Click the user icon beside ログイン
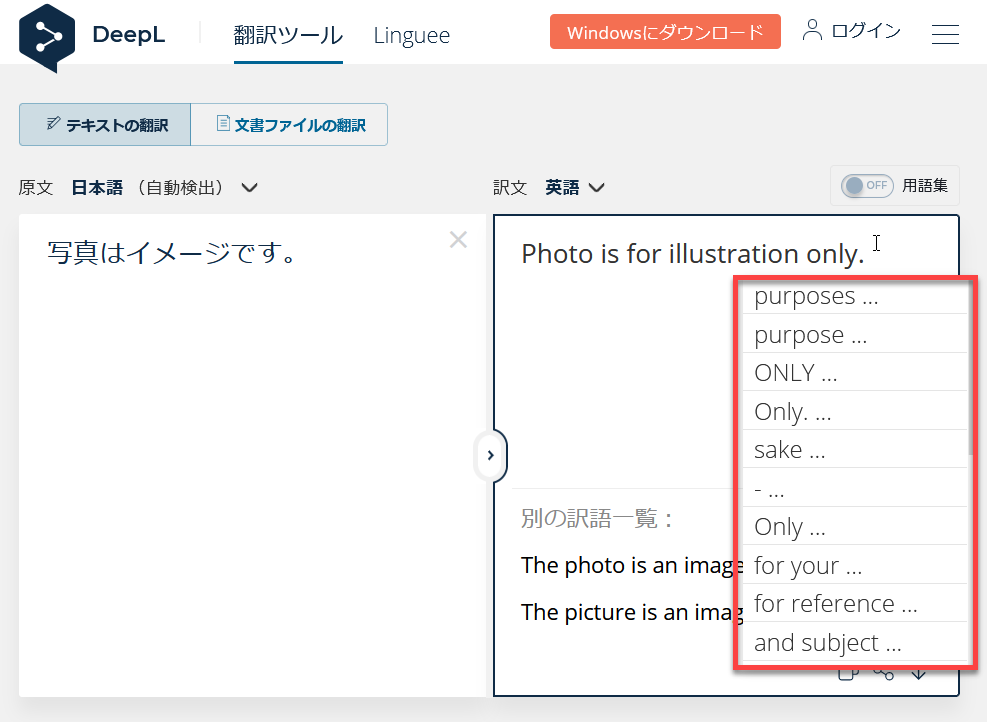Image resolution: width=987 pixels, height=722 pixels. [812, 31]
